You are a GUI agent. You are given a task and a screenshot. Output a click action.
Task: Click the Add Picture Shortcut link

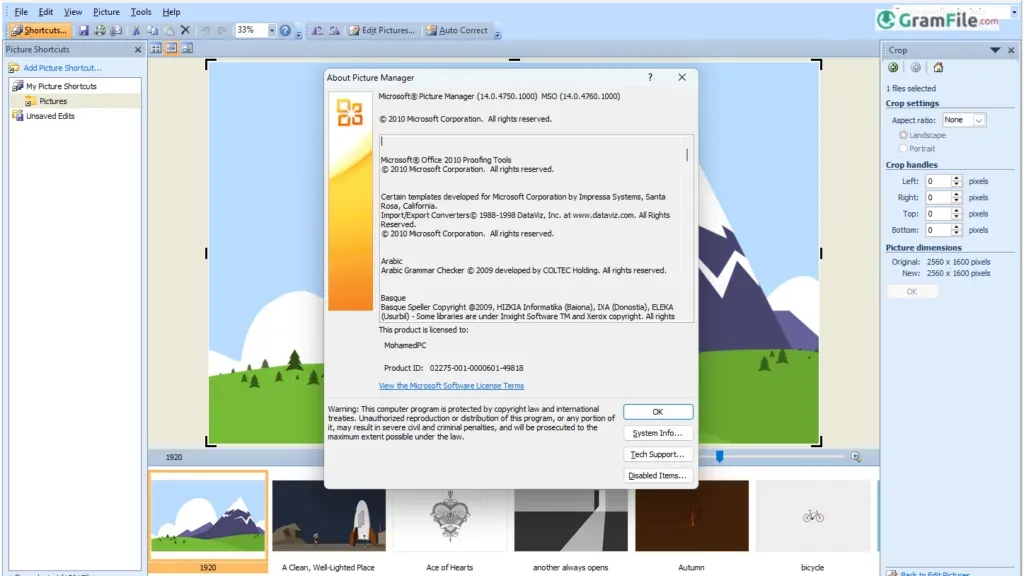[62, 68]
